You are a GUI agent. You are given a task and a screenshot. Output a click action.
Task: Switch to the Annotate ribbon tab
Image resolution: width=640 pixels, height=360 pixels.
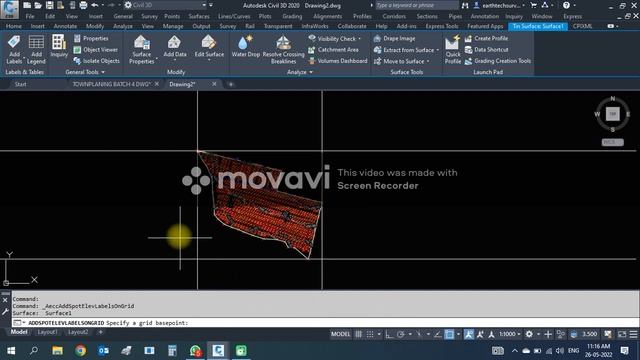[x=65, y=26]
